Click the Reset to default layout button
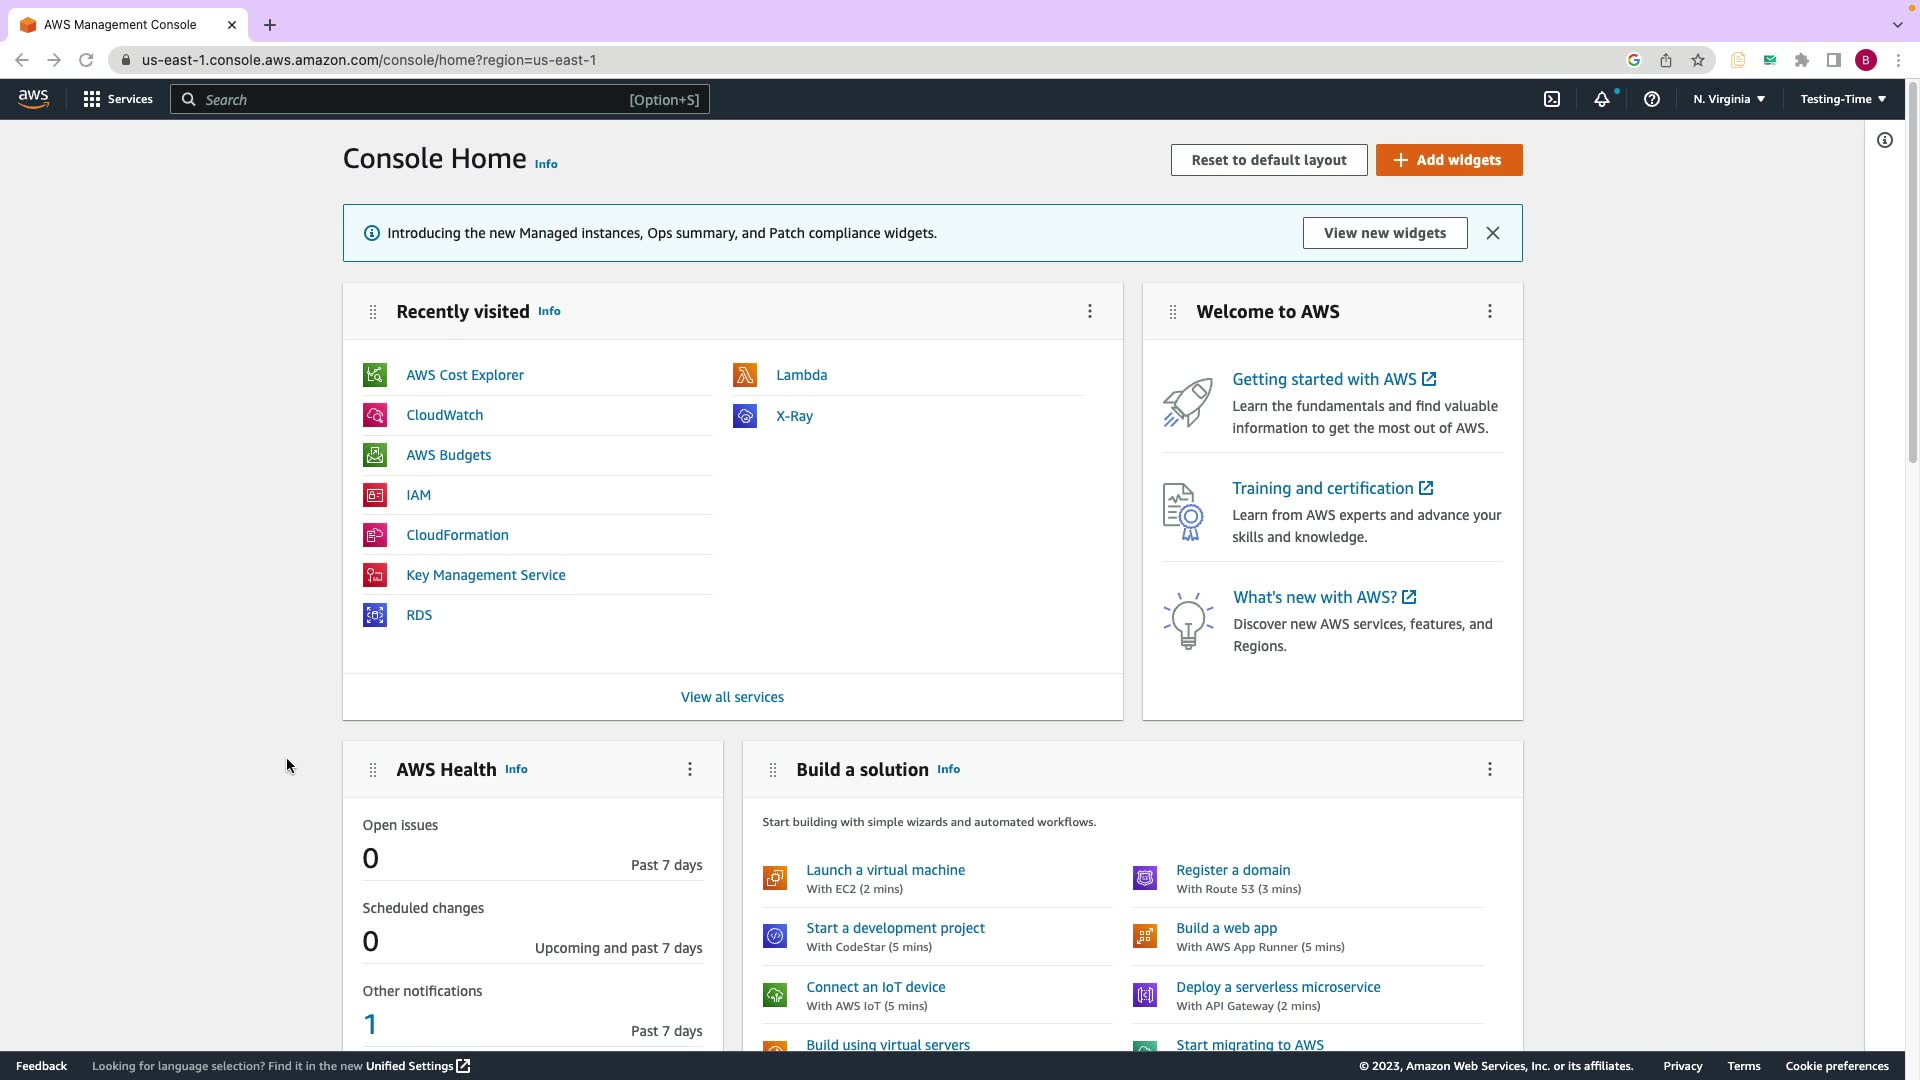 1269,160
